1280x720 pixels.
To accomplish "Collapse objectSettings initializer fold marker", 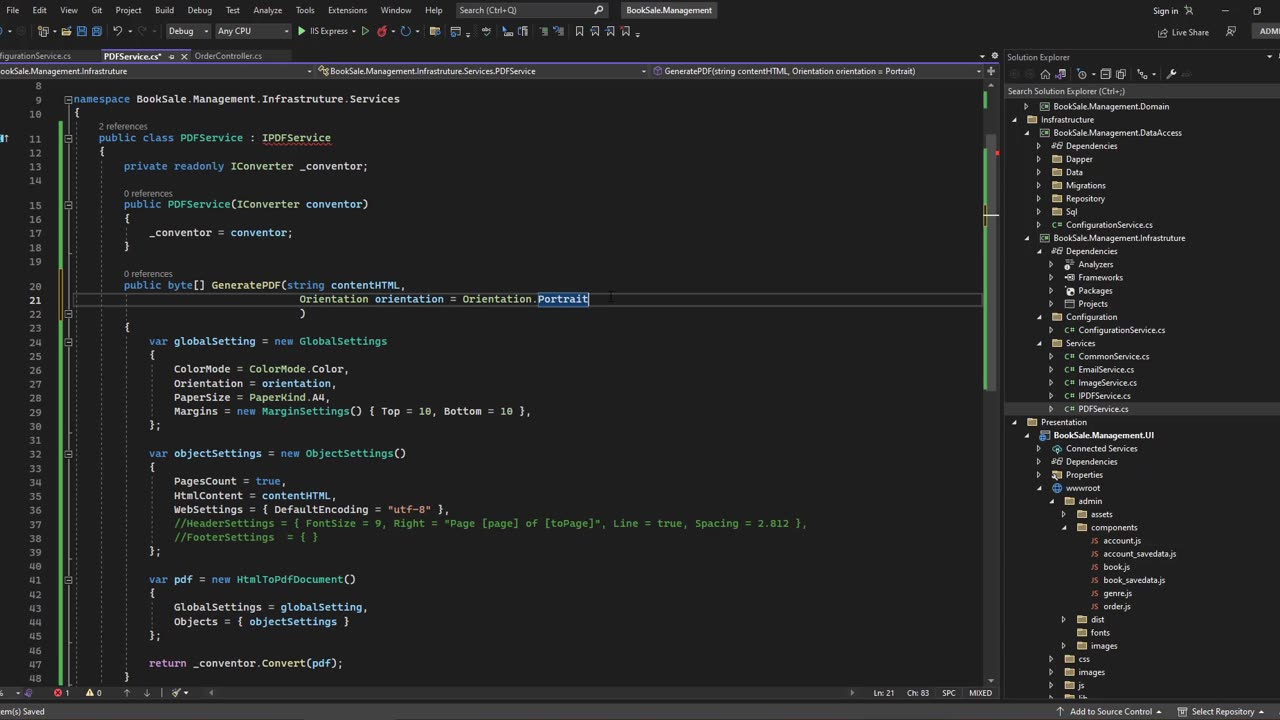I will (68, 453).
